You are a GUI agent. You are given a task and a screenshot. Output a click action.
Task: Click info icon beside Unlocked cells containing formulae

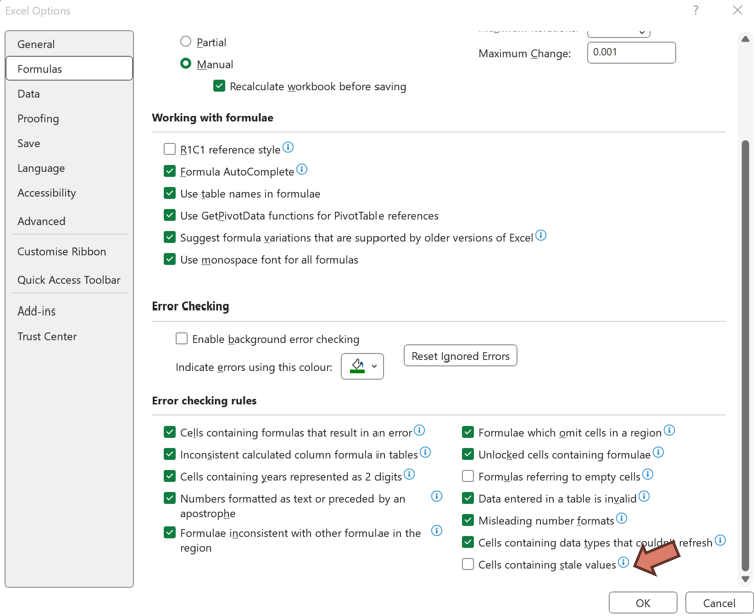658,453
